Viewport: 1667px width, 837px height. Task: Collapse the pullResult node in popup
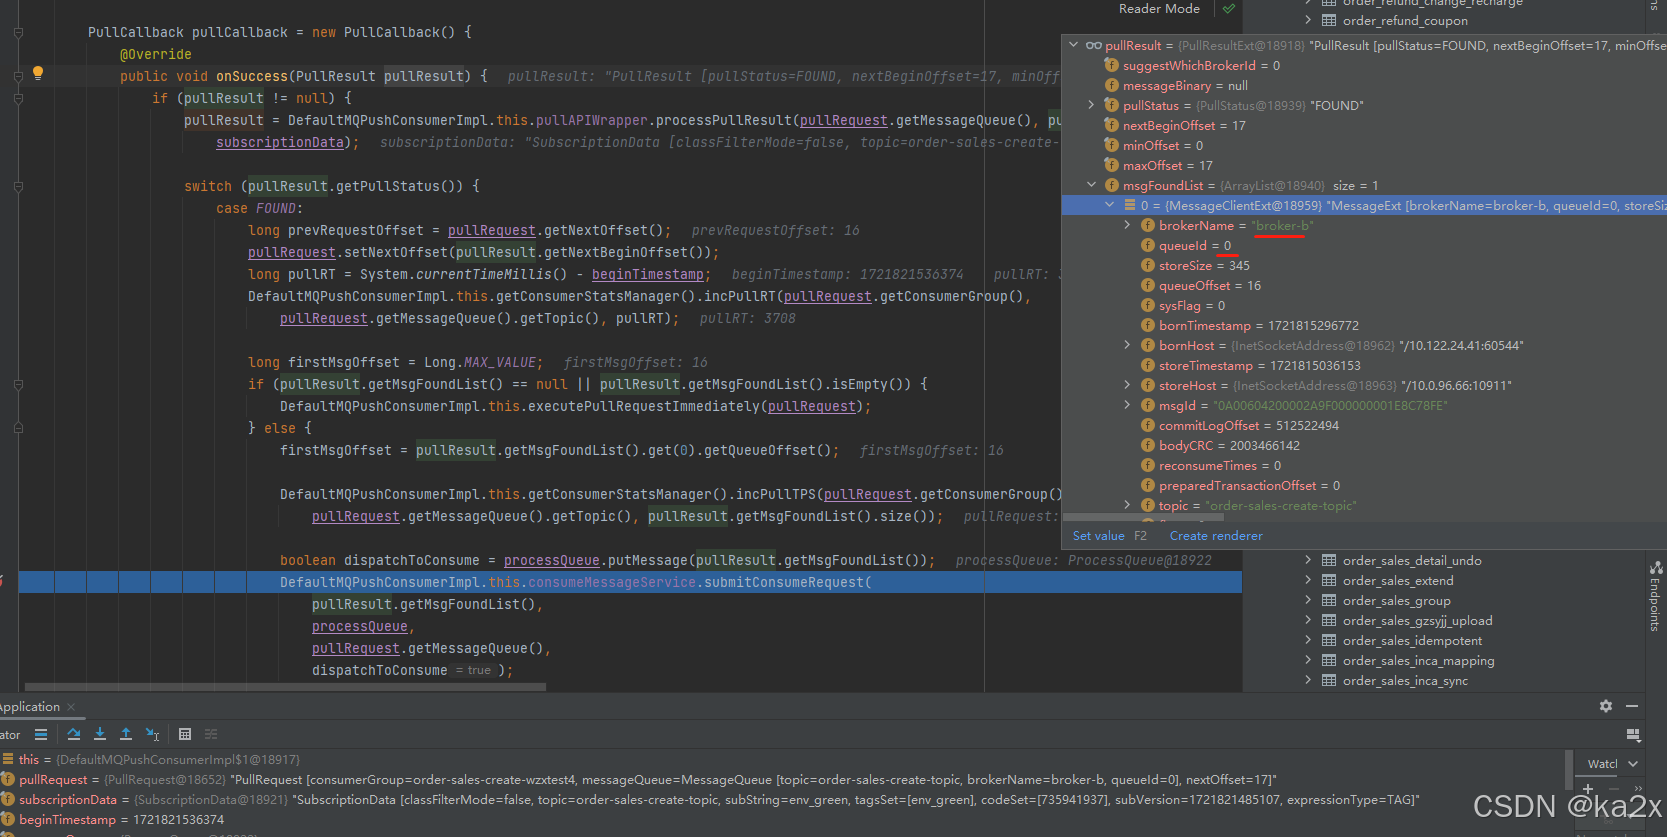pos(1074,45)
